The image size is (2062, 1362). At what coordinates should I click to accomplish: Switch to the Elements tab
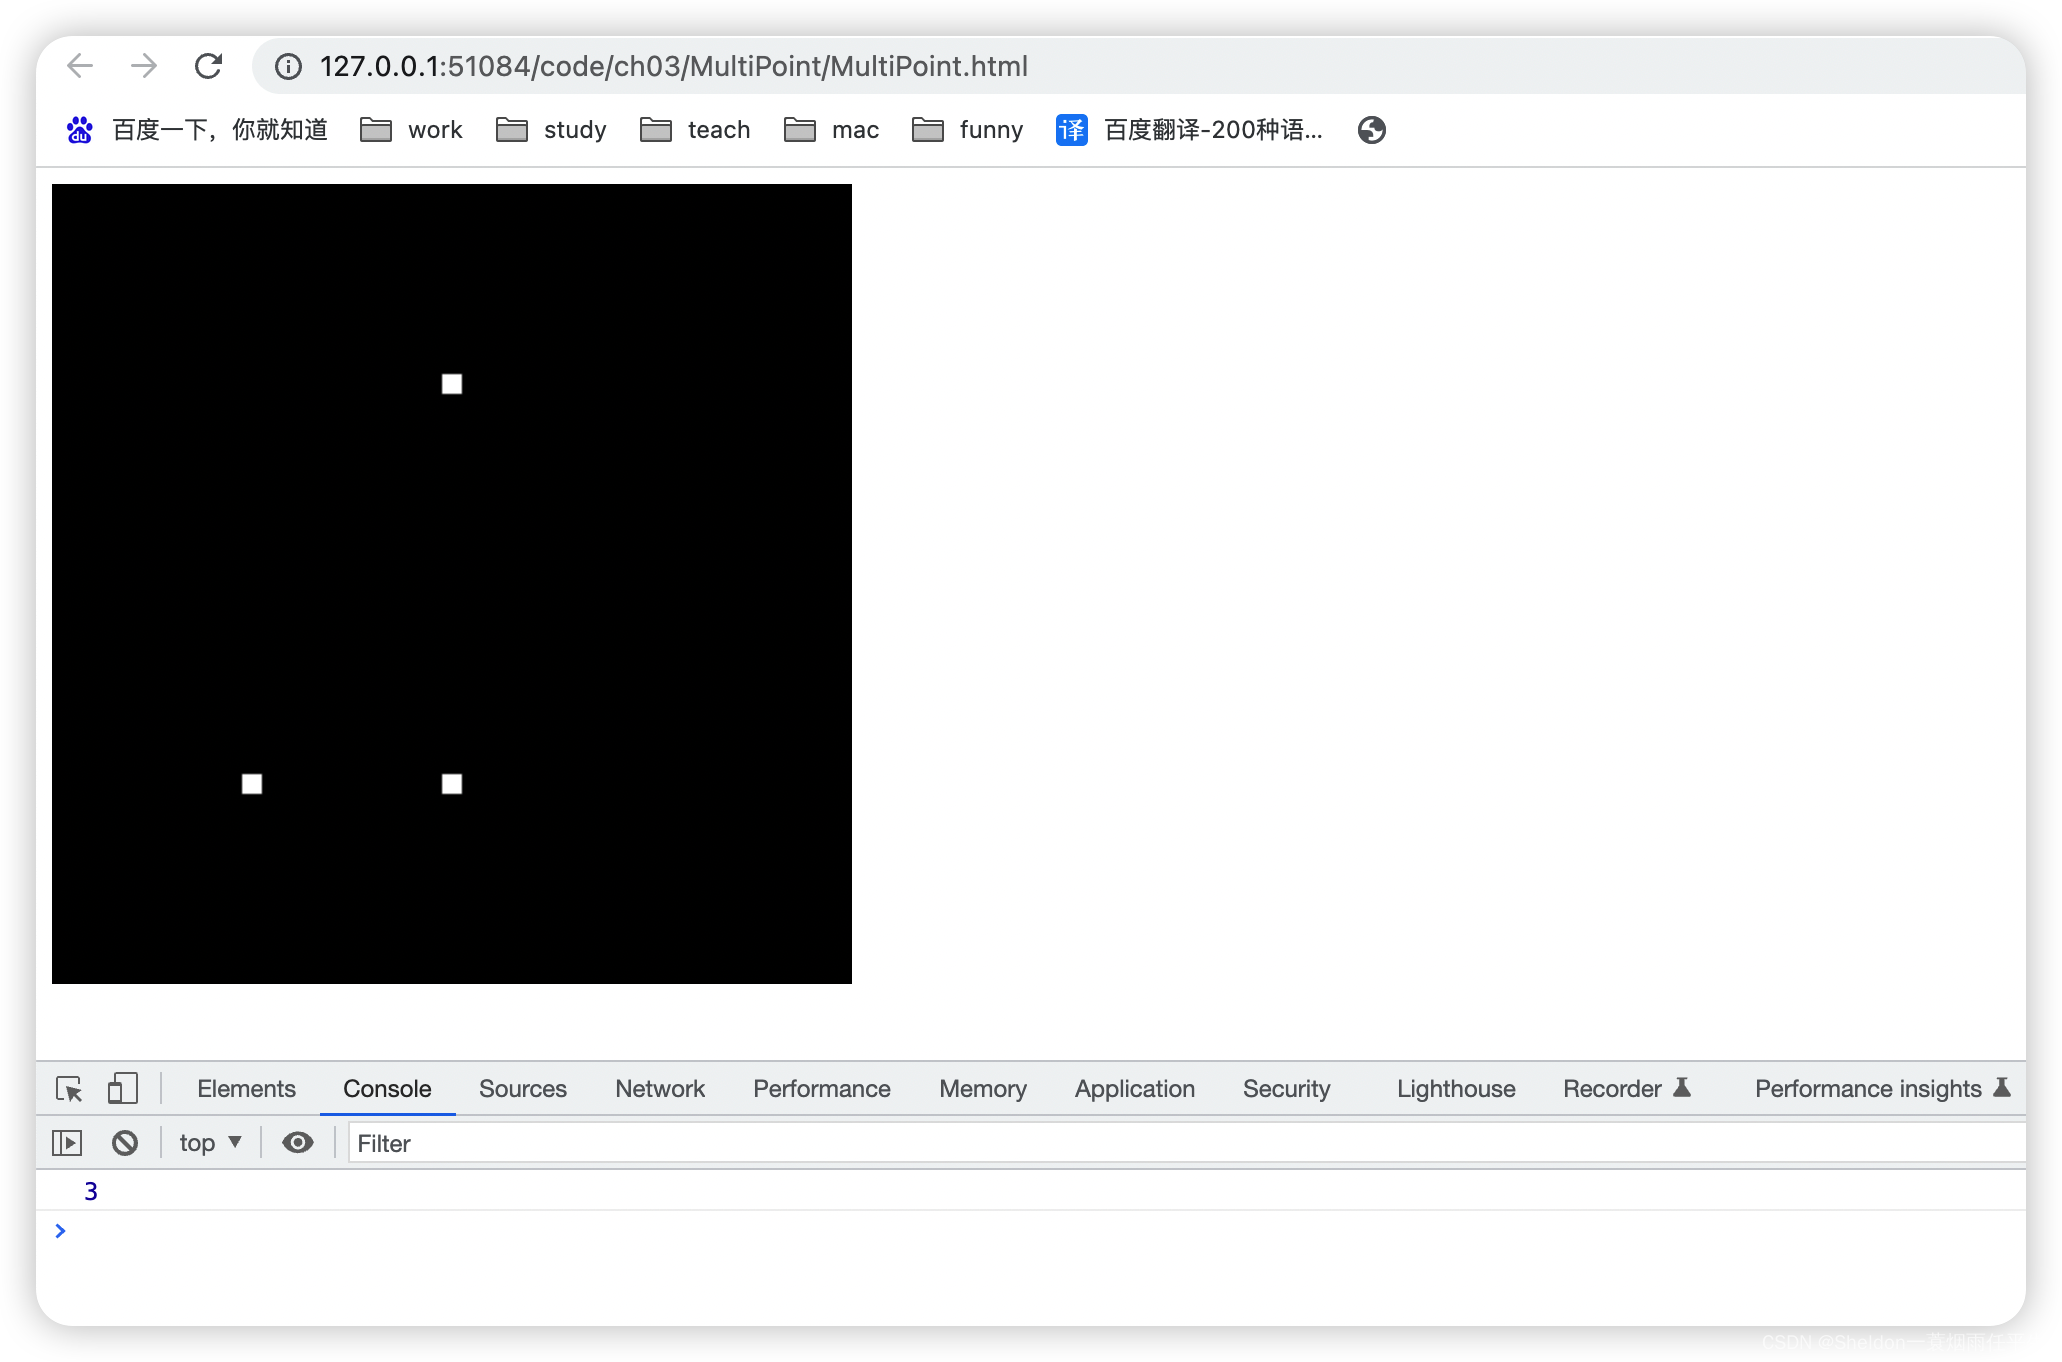pyautogui.click(x=246, y=1089)
